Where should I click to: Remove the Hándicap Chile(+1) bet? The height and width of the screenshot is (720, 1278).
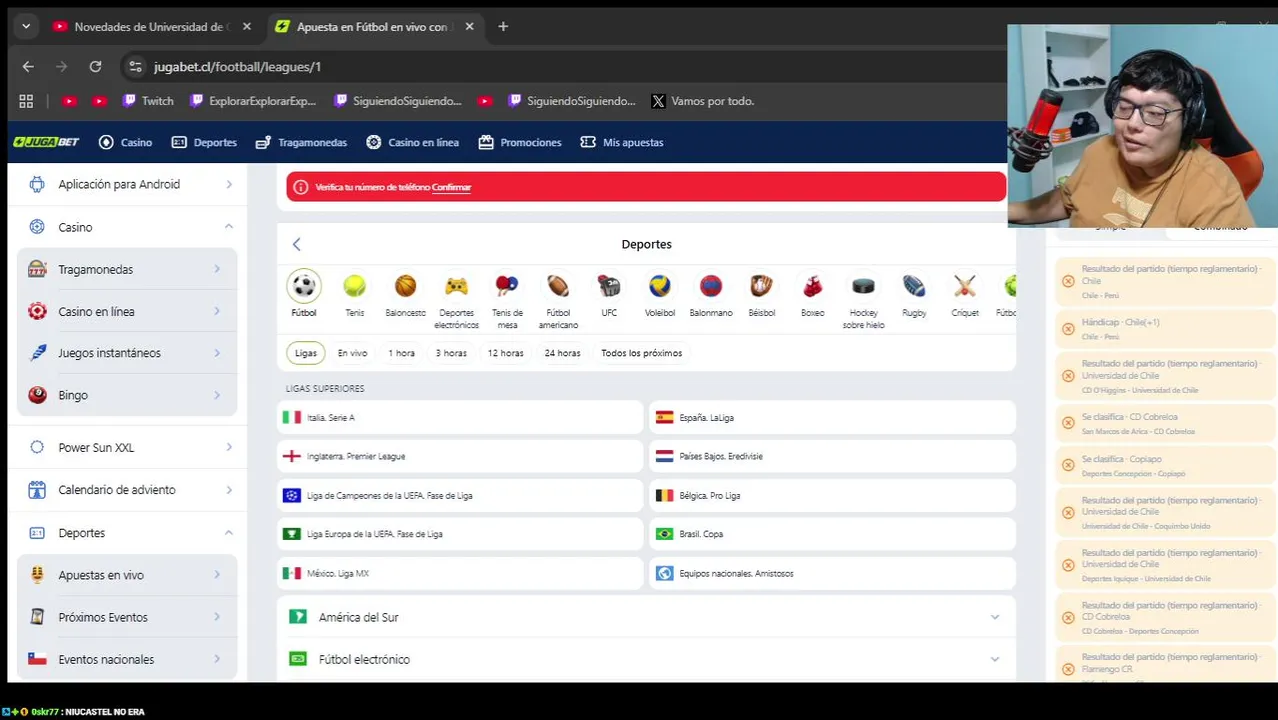(1068, 328)
